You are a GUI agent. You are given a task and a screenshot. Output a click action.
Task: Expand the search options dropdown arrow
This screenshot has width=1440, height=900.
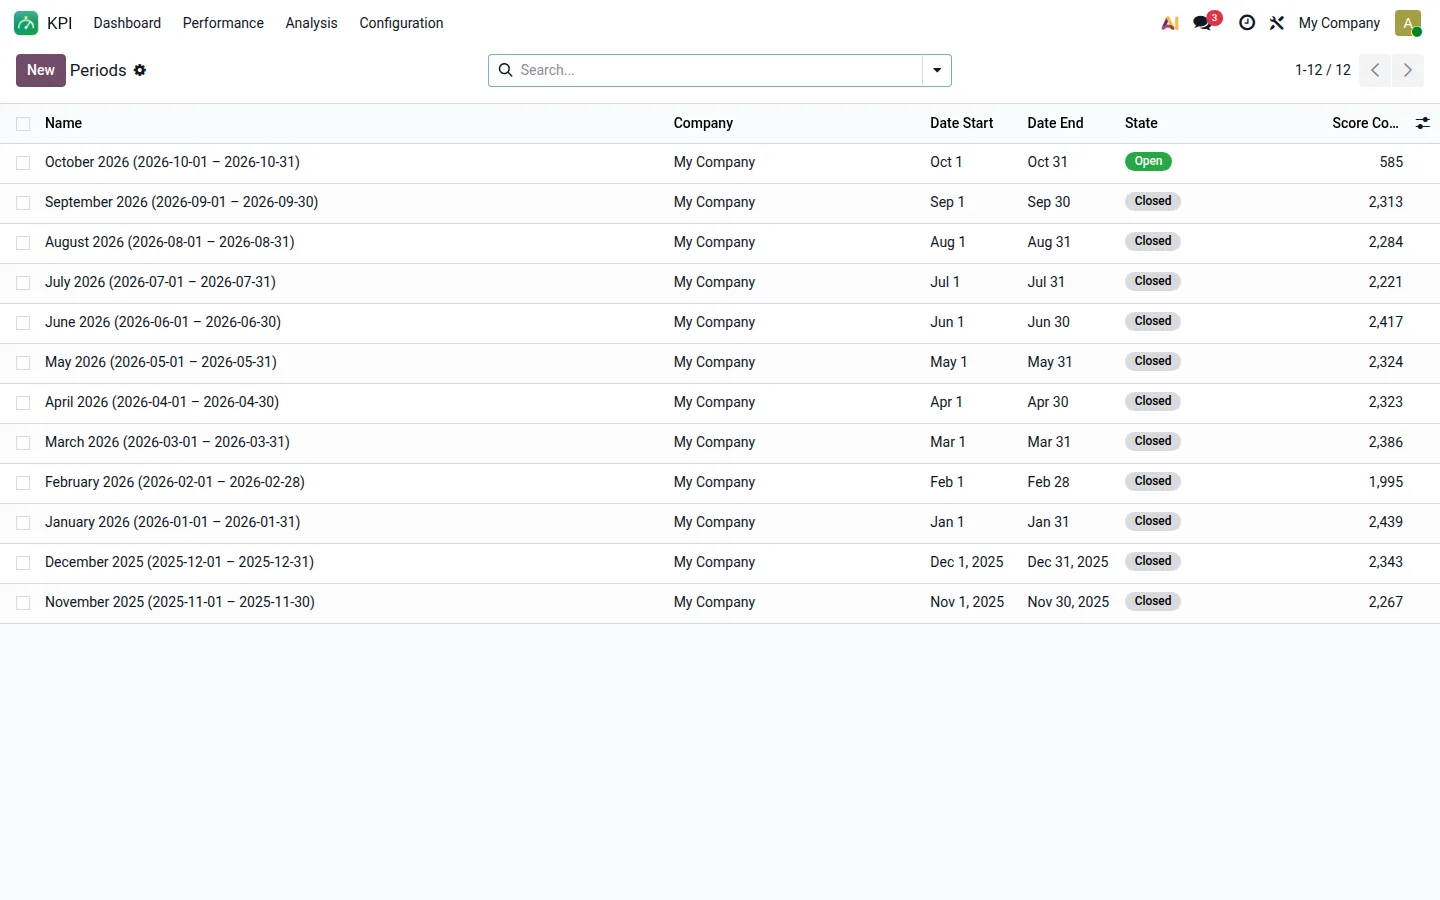coord(937,70)
